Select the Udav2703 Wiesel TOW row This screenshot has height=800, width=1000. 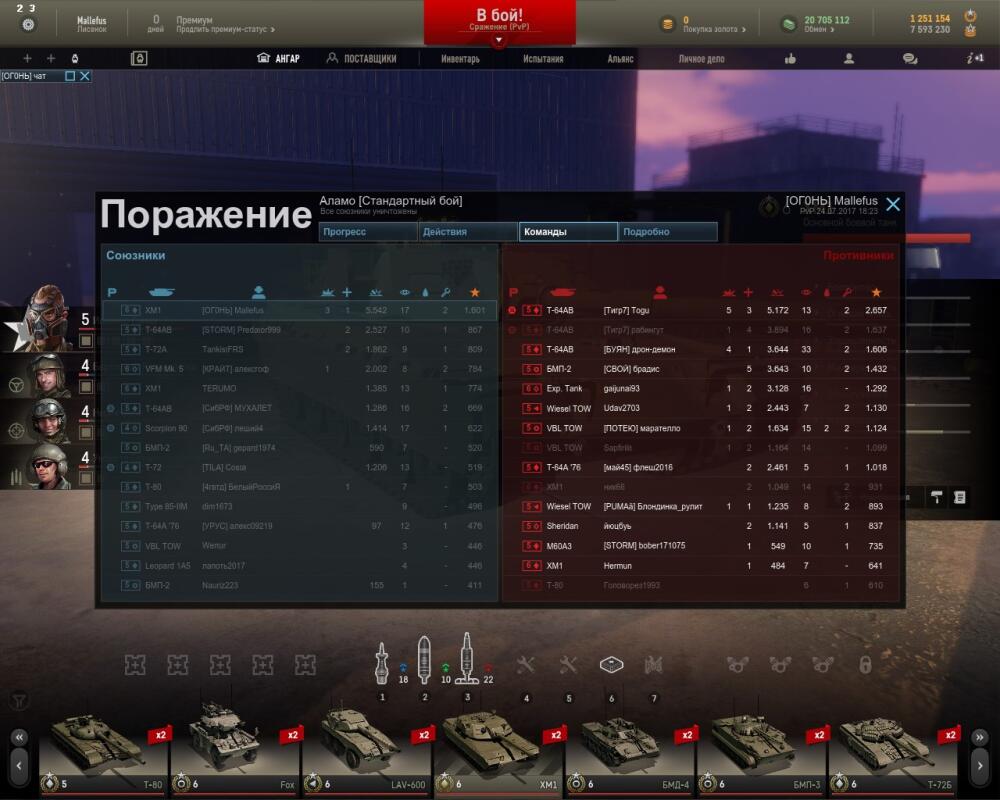[x=702, y=408]
